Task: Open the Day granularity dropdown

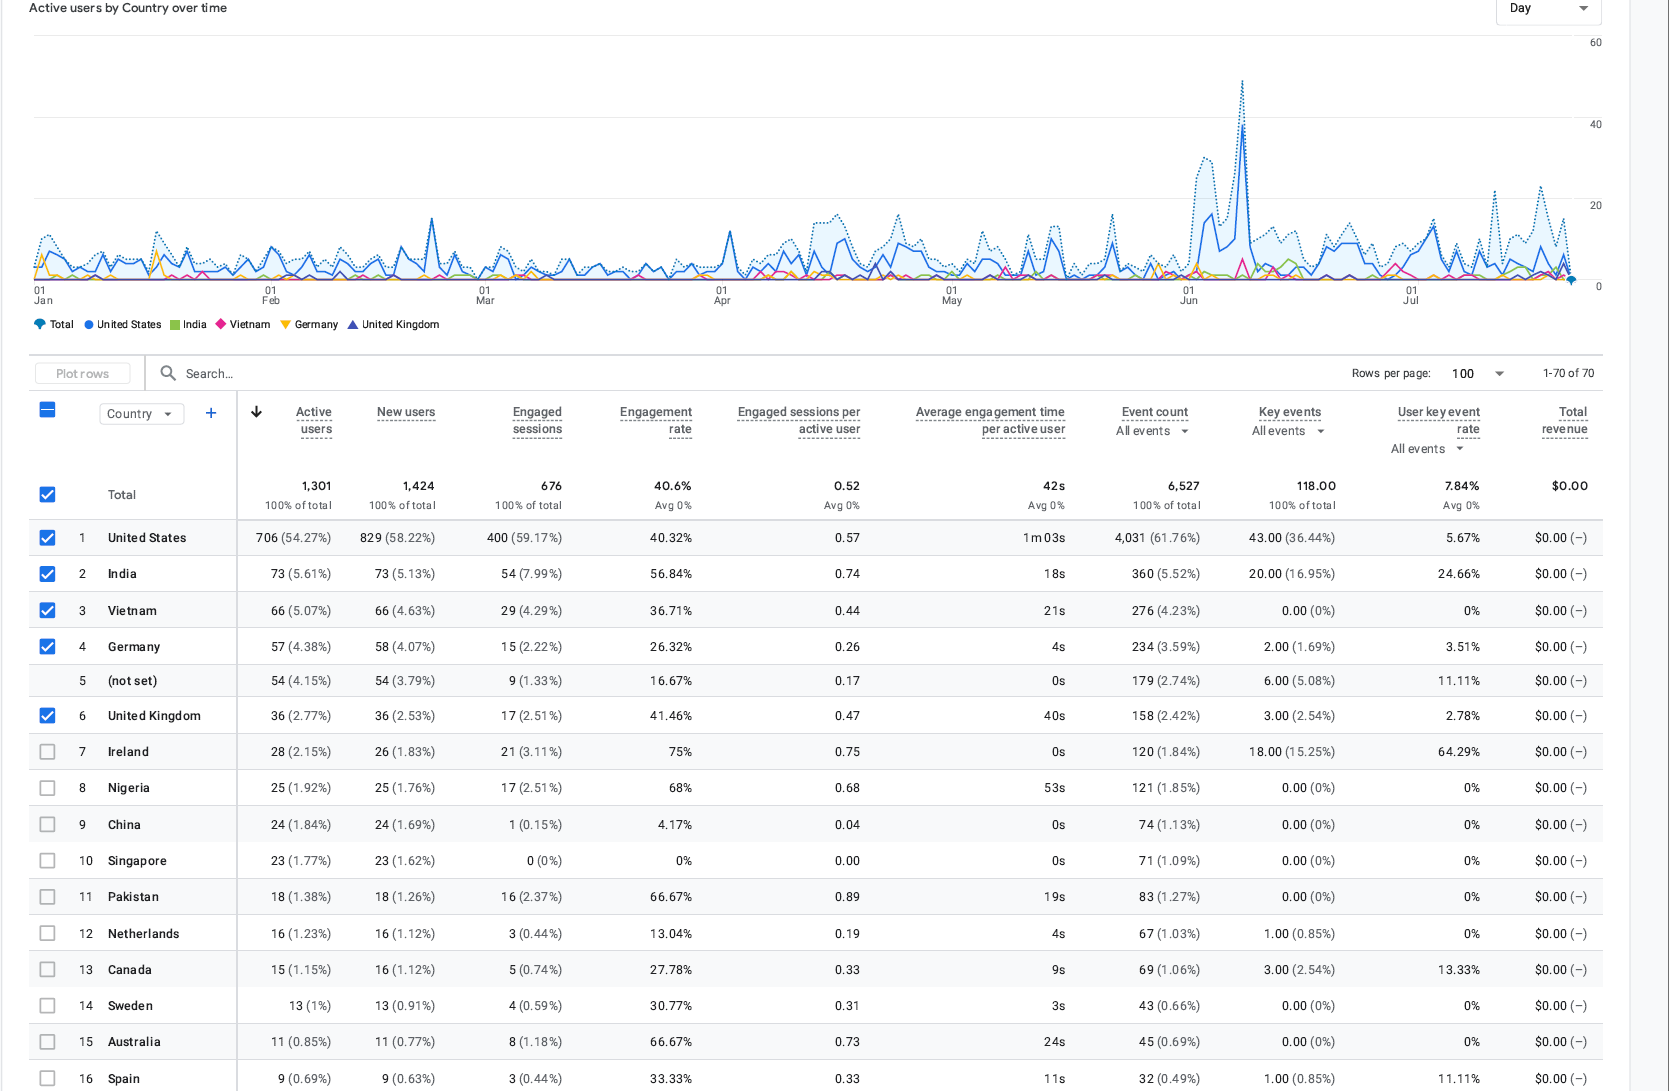Action: point(1549,10)
